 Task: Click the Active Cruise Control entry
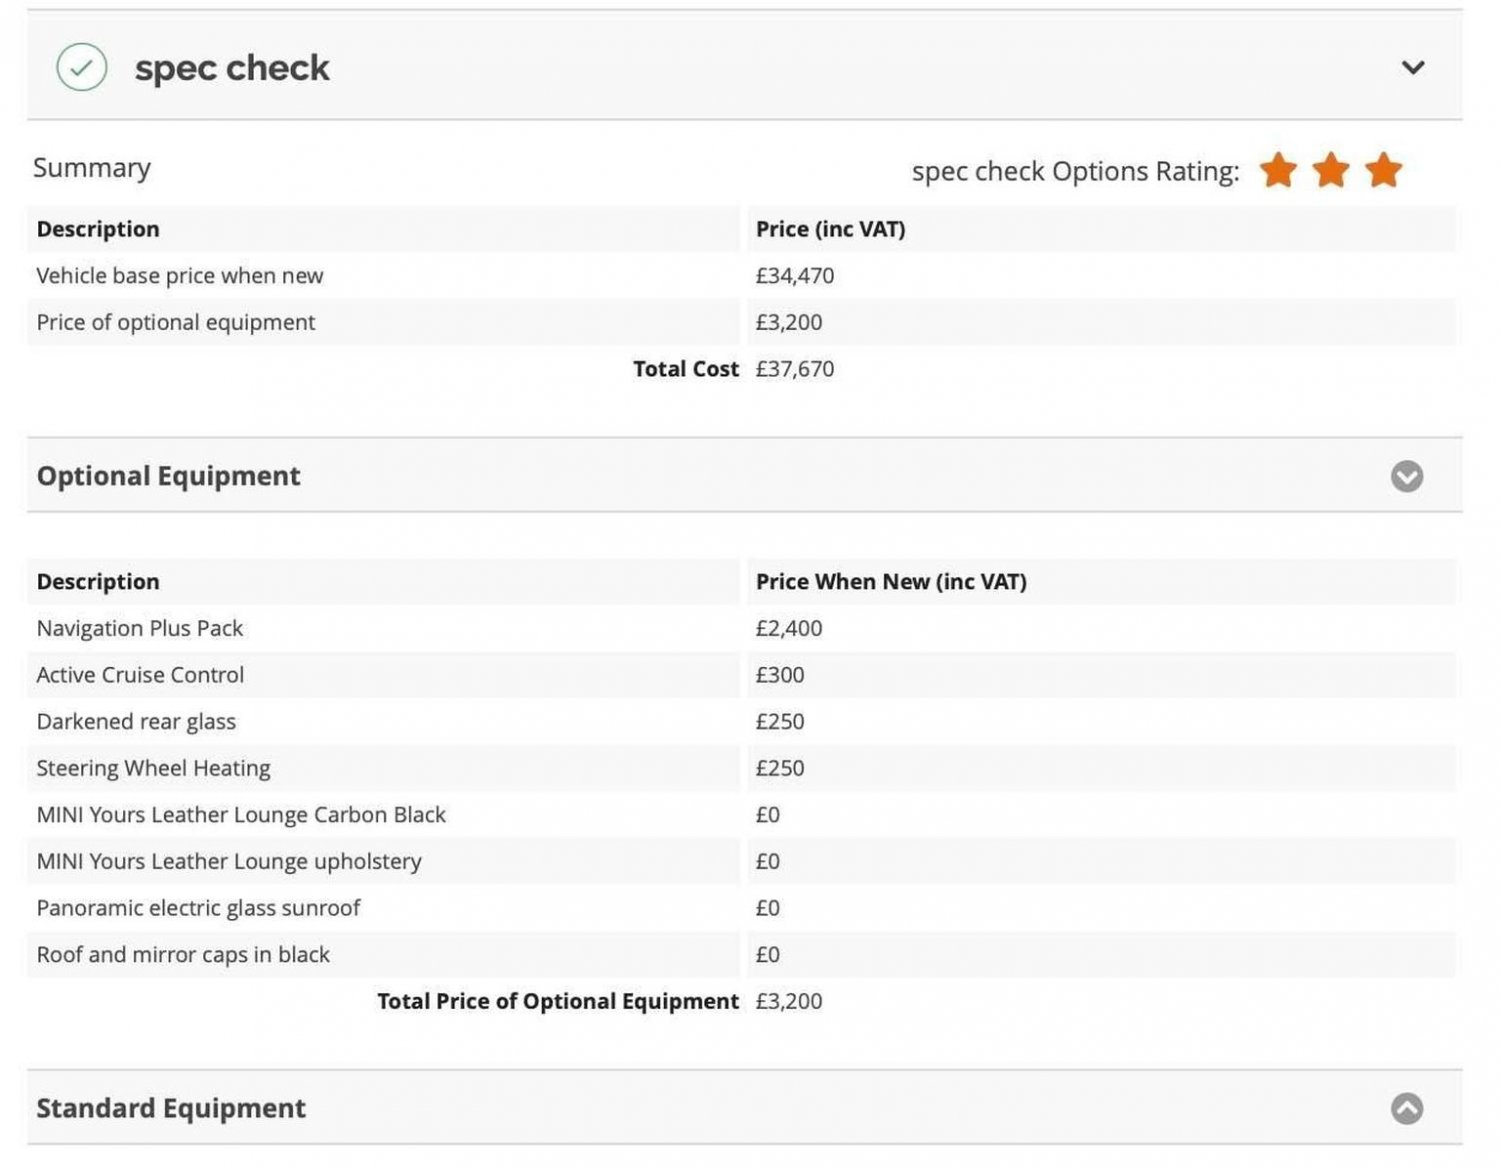[x=140, y=675]
